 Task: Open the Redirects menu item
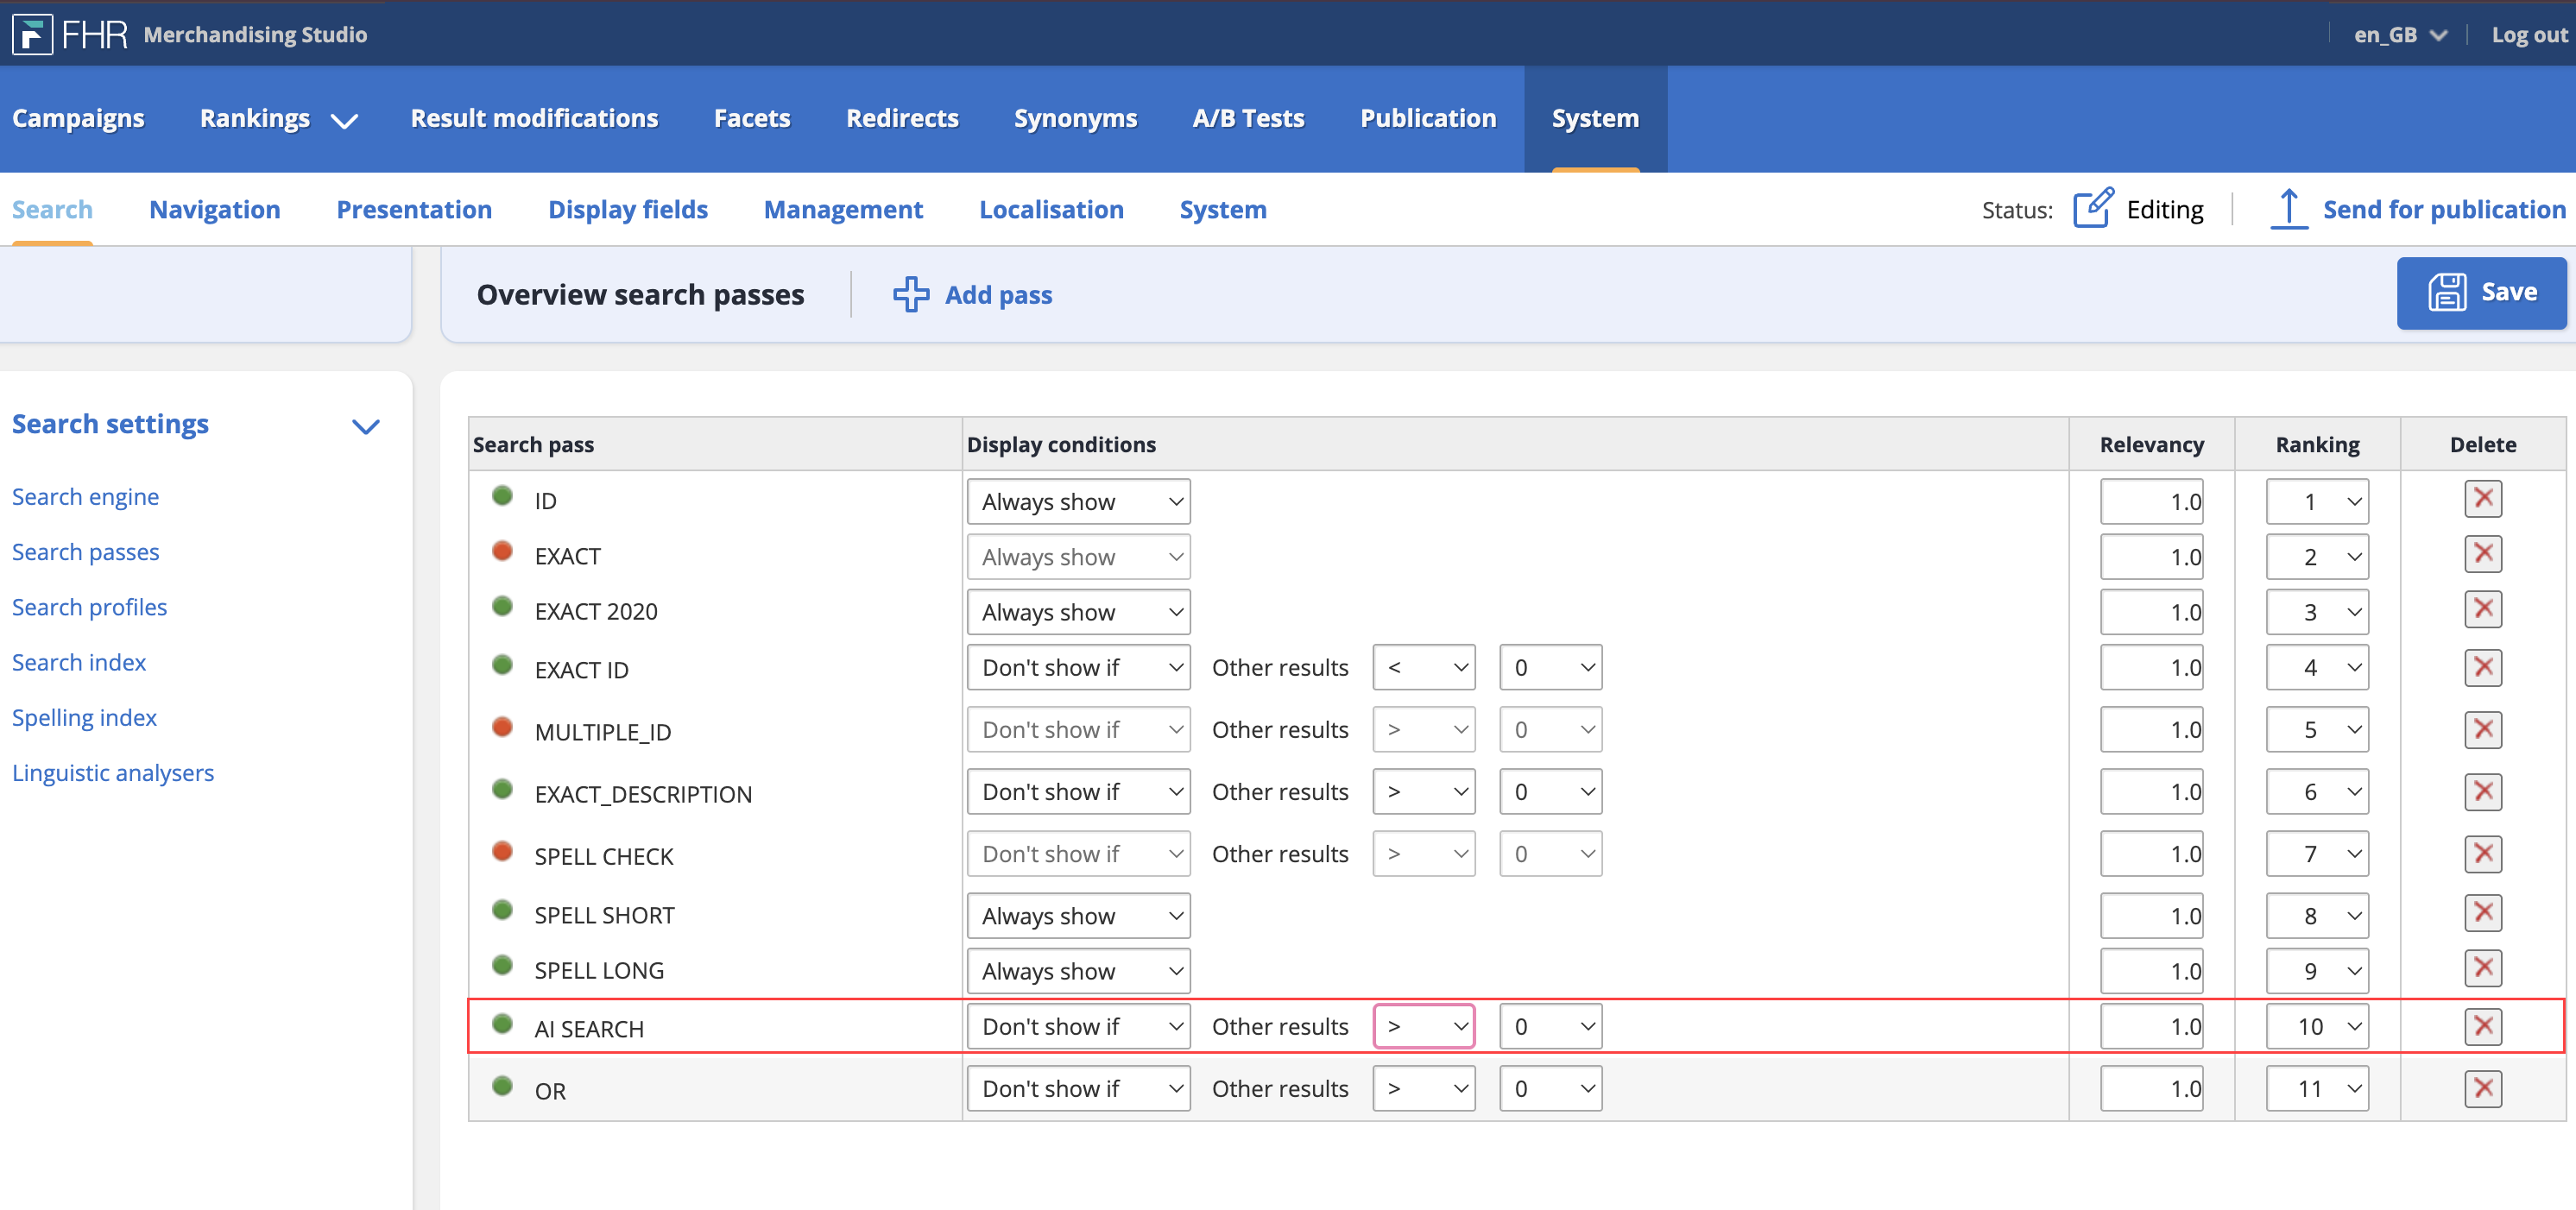[902, 118]
